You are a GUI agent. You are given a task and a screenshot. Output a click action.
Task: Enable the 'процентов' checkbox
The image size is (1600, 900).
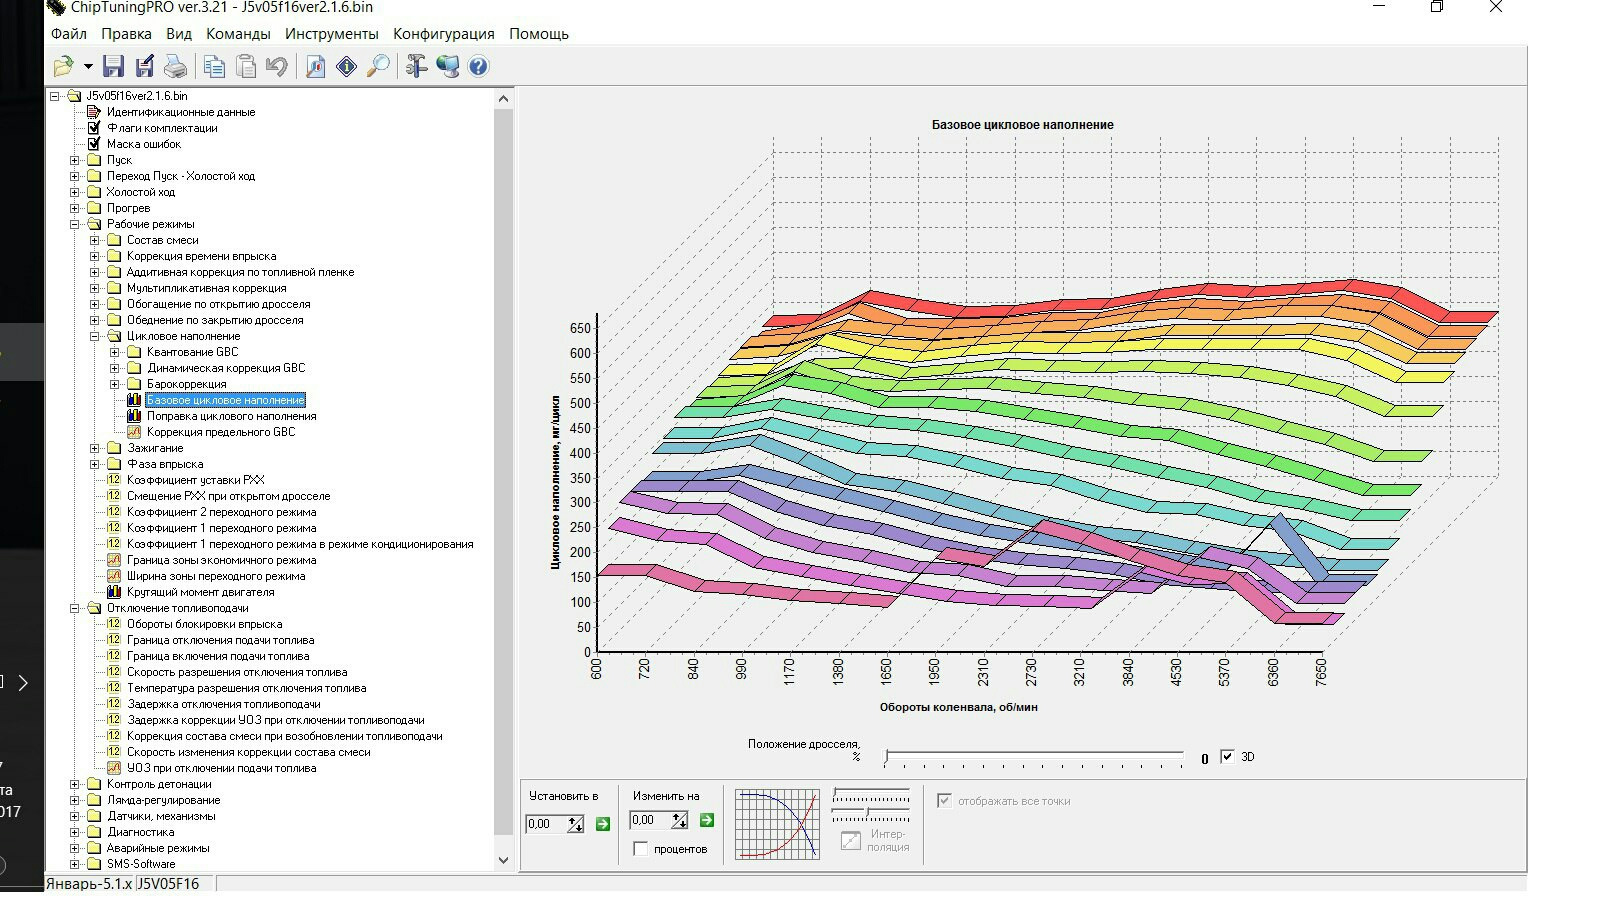tap(641, 849)
